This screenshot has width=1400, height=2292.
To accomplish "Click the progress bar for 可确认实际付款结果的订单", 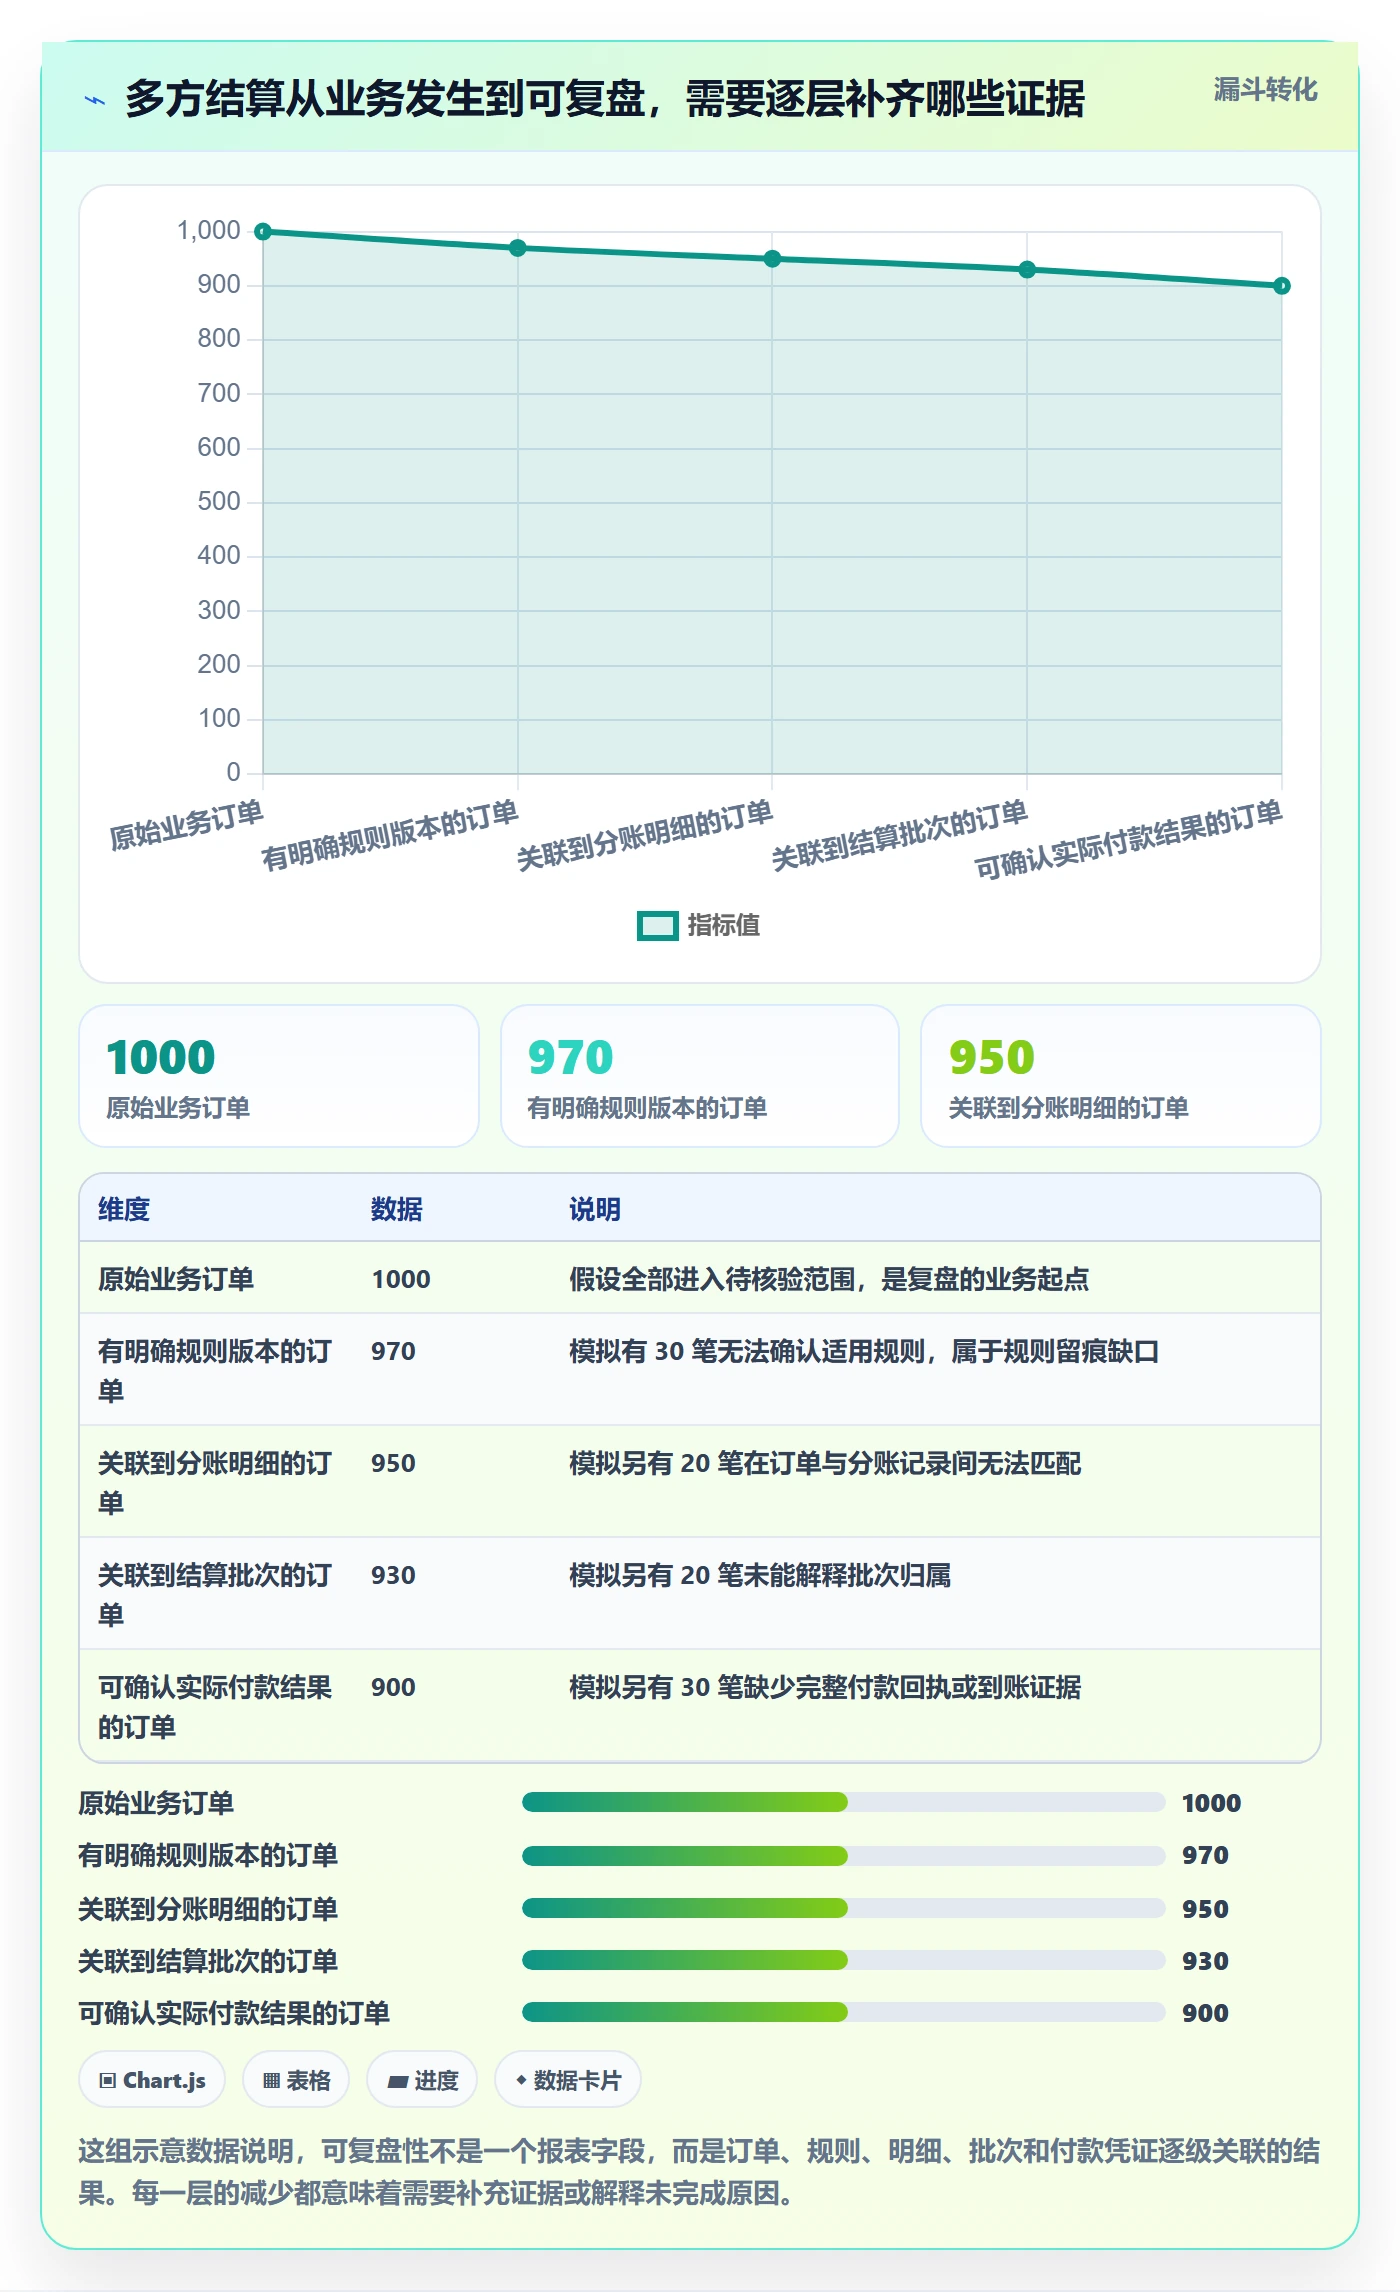I will click(844, 2013).
